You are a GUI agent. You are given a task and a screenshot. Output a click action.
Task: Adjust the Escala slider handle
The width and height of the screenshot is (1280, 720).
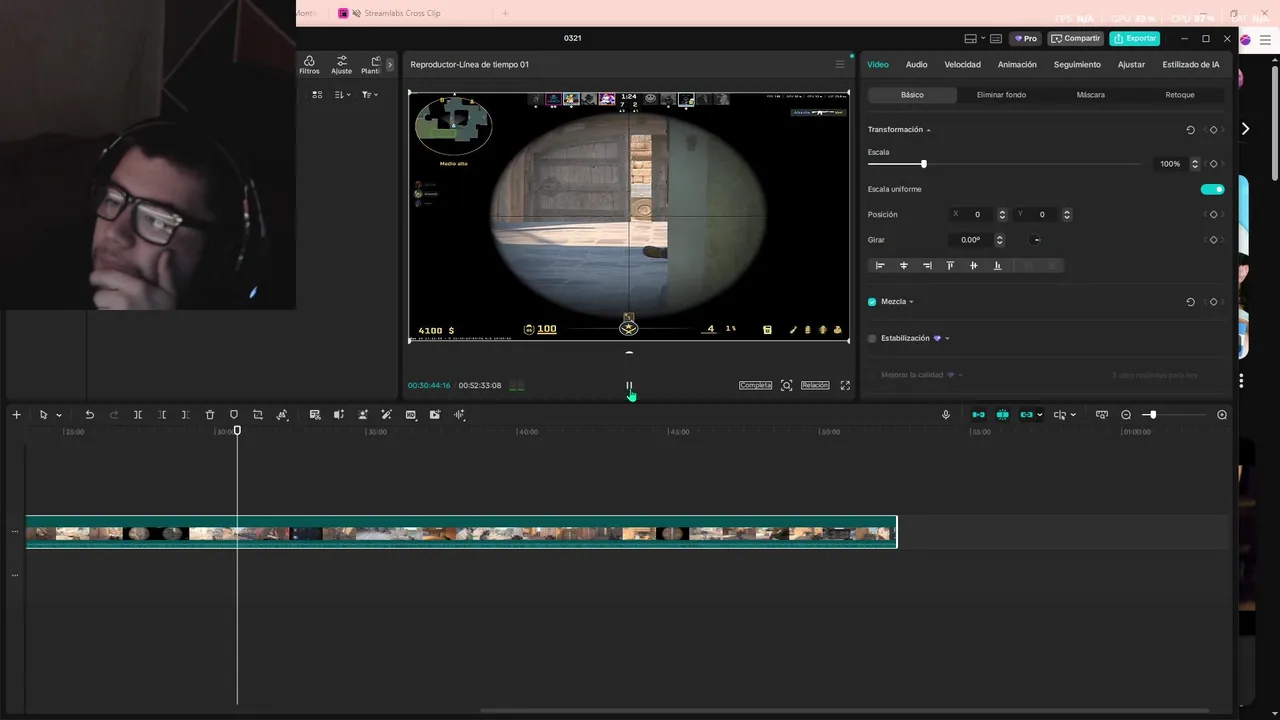pos(923,164)
